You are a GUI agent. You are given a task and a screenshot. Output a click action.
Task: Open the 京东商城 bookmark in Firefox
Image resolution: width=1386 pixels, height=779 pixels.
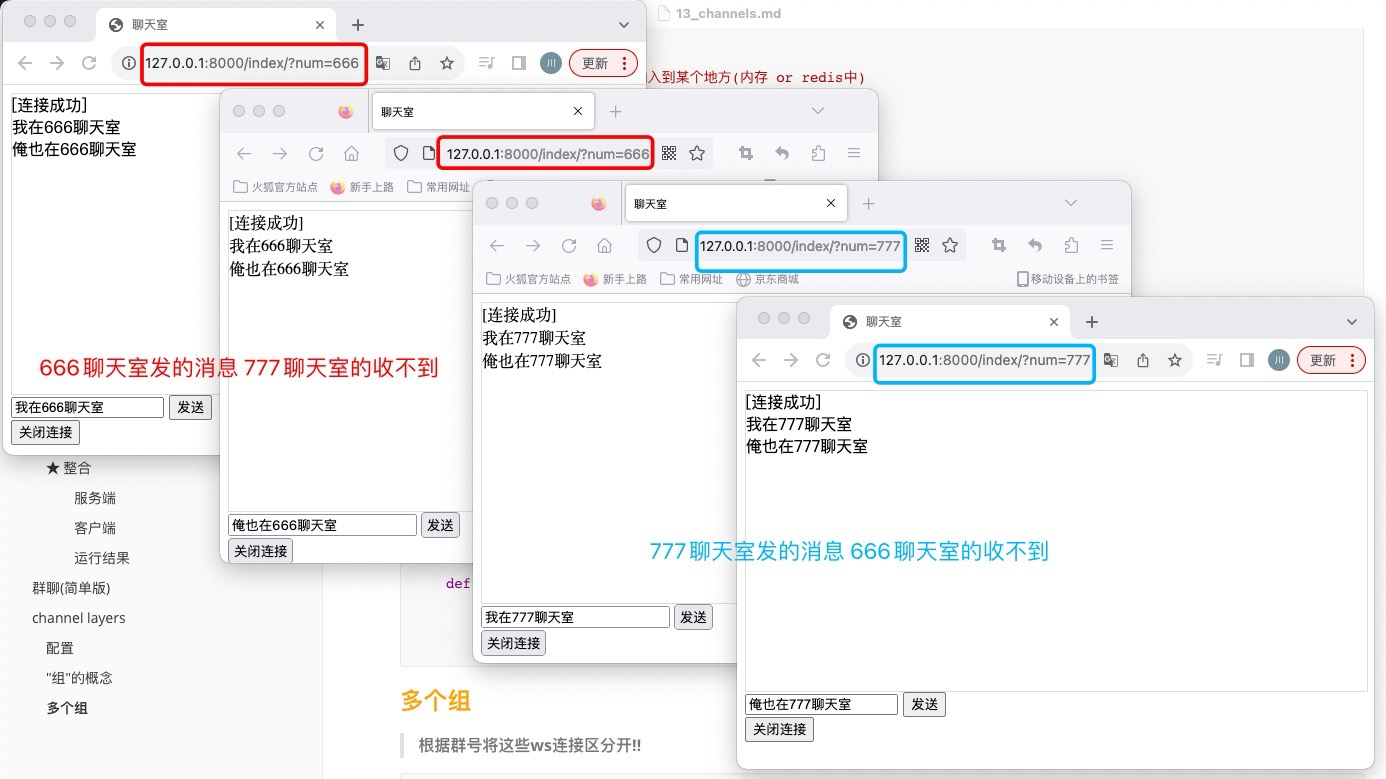[776, 279]
